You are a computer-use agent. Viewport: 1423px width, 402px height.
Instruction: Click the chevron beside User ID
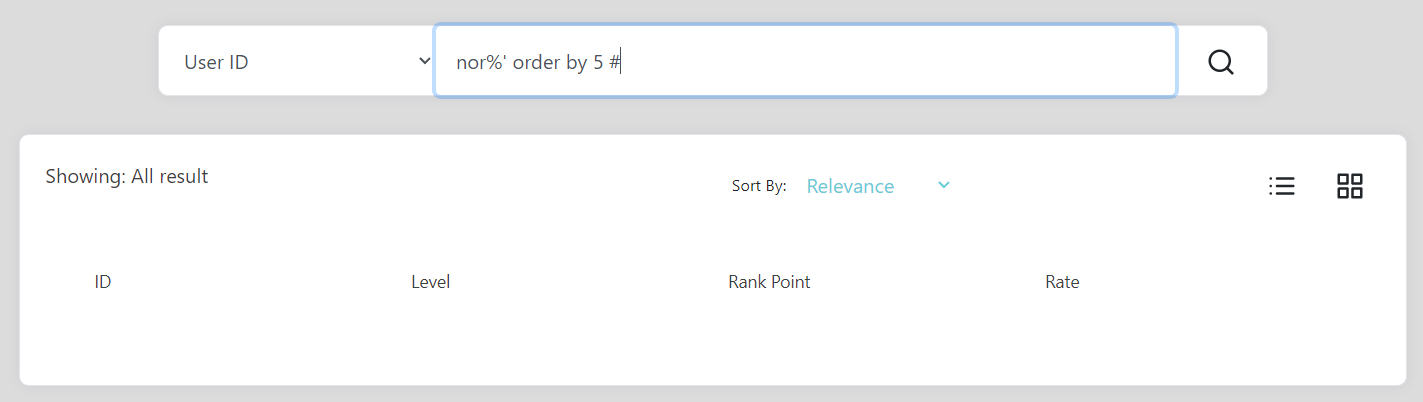click(x=424, y=61)
